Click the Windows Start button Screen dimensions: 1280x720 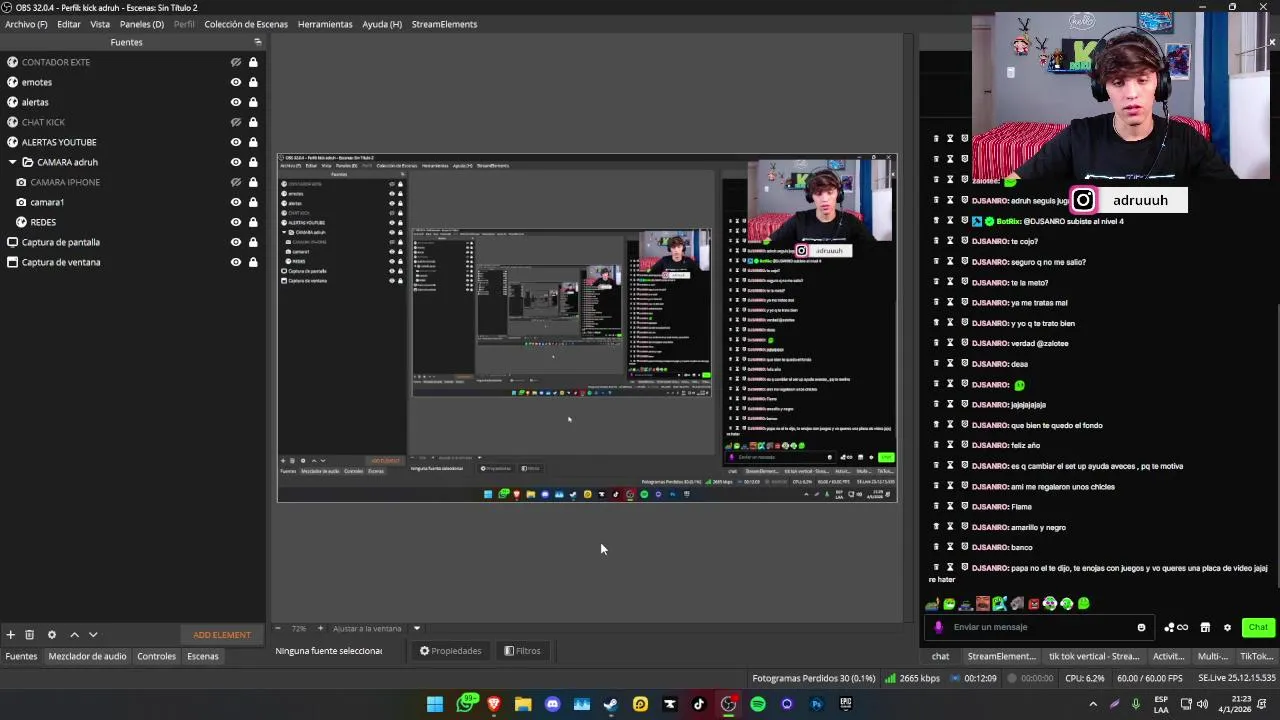click(x=435, y=704)
